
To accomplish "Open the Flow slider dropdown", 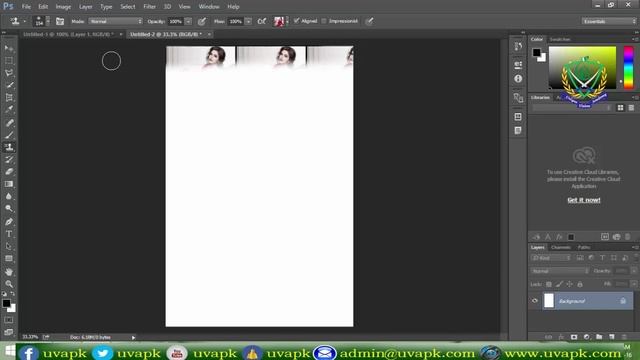I will [248, 21].
